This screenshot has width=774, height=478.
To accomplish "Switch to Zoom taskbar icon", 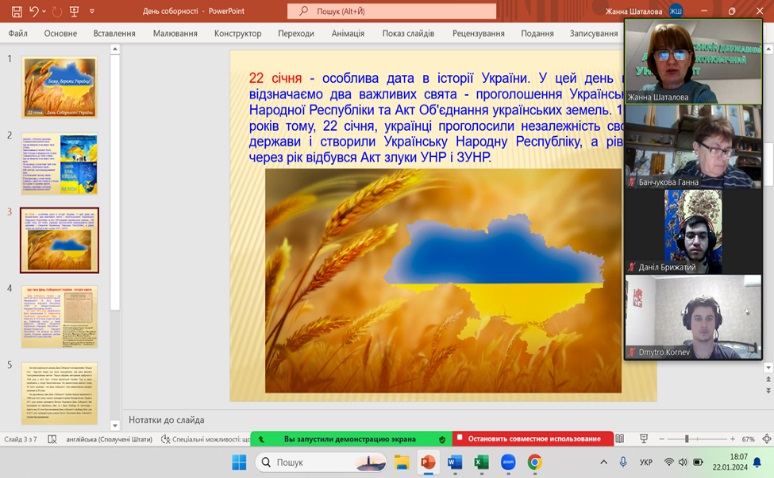I will pyautogui.click(x=508, y=462).
